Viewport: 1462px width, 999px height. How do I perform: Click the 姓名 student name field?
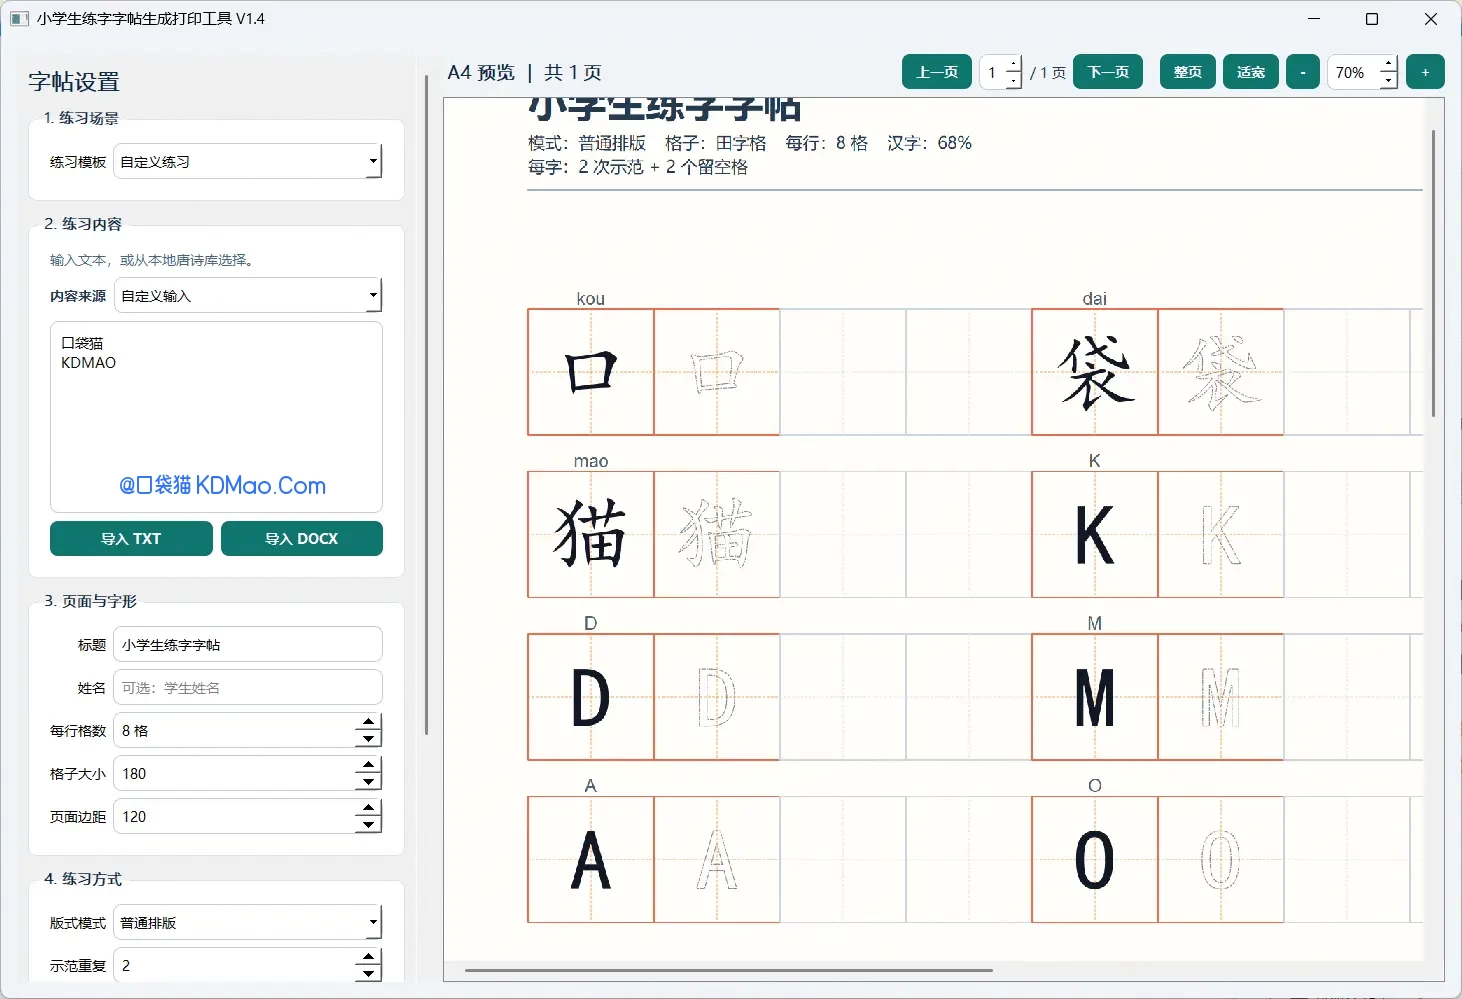(248, 687)
